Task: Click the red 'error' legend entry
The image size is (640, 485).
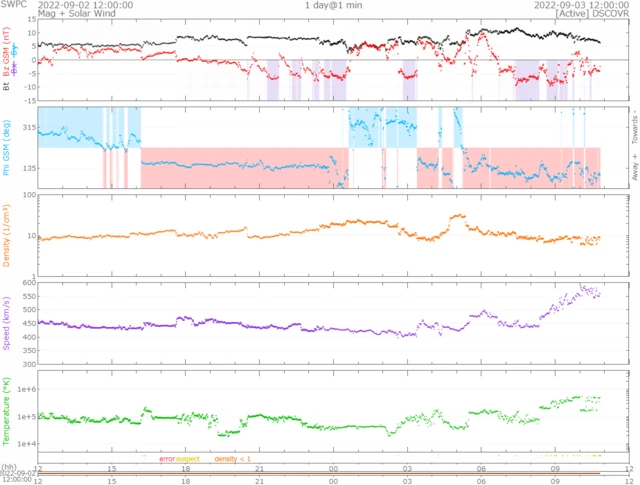Action: (167, 458)
